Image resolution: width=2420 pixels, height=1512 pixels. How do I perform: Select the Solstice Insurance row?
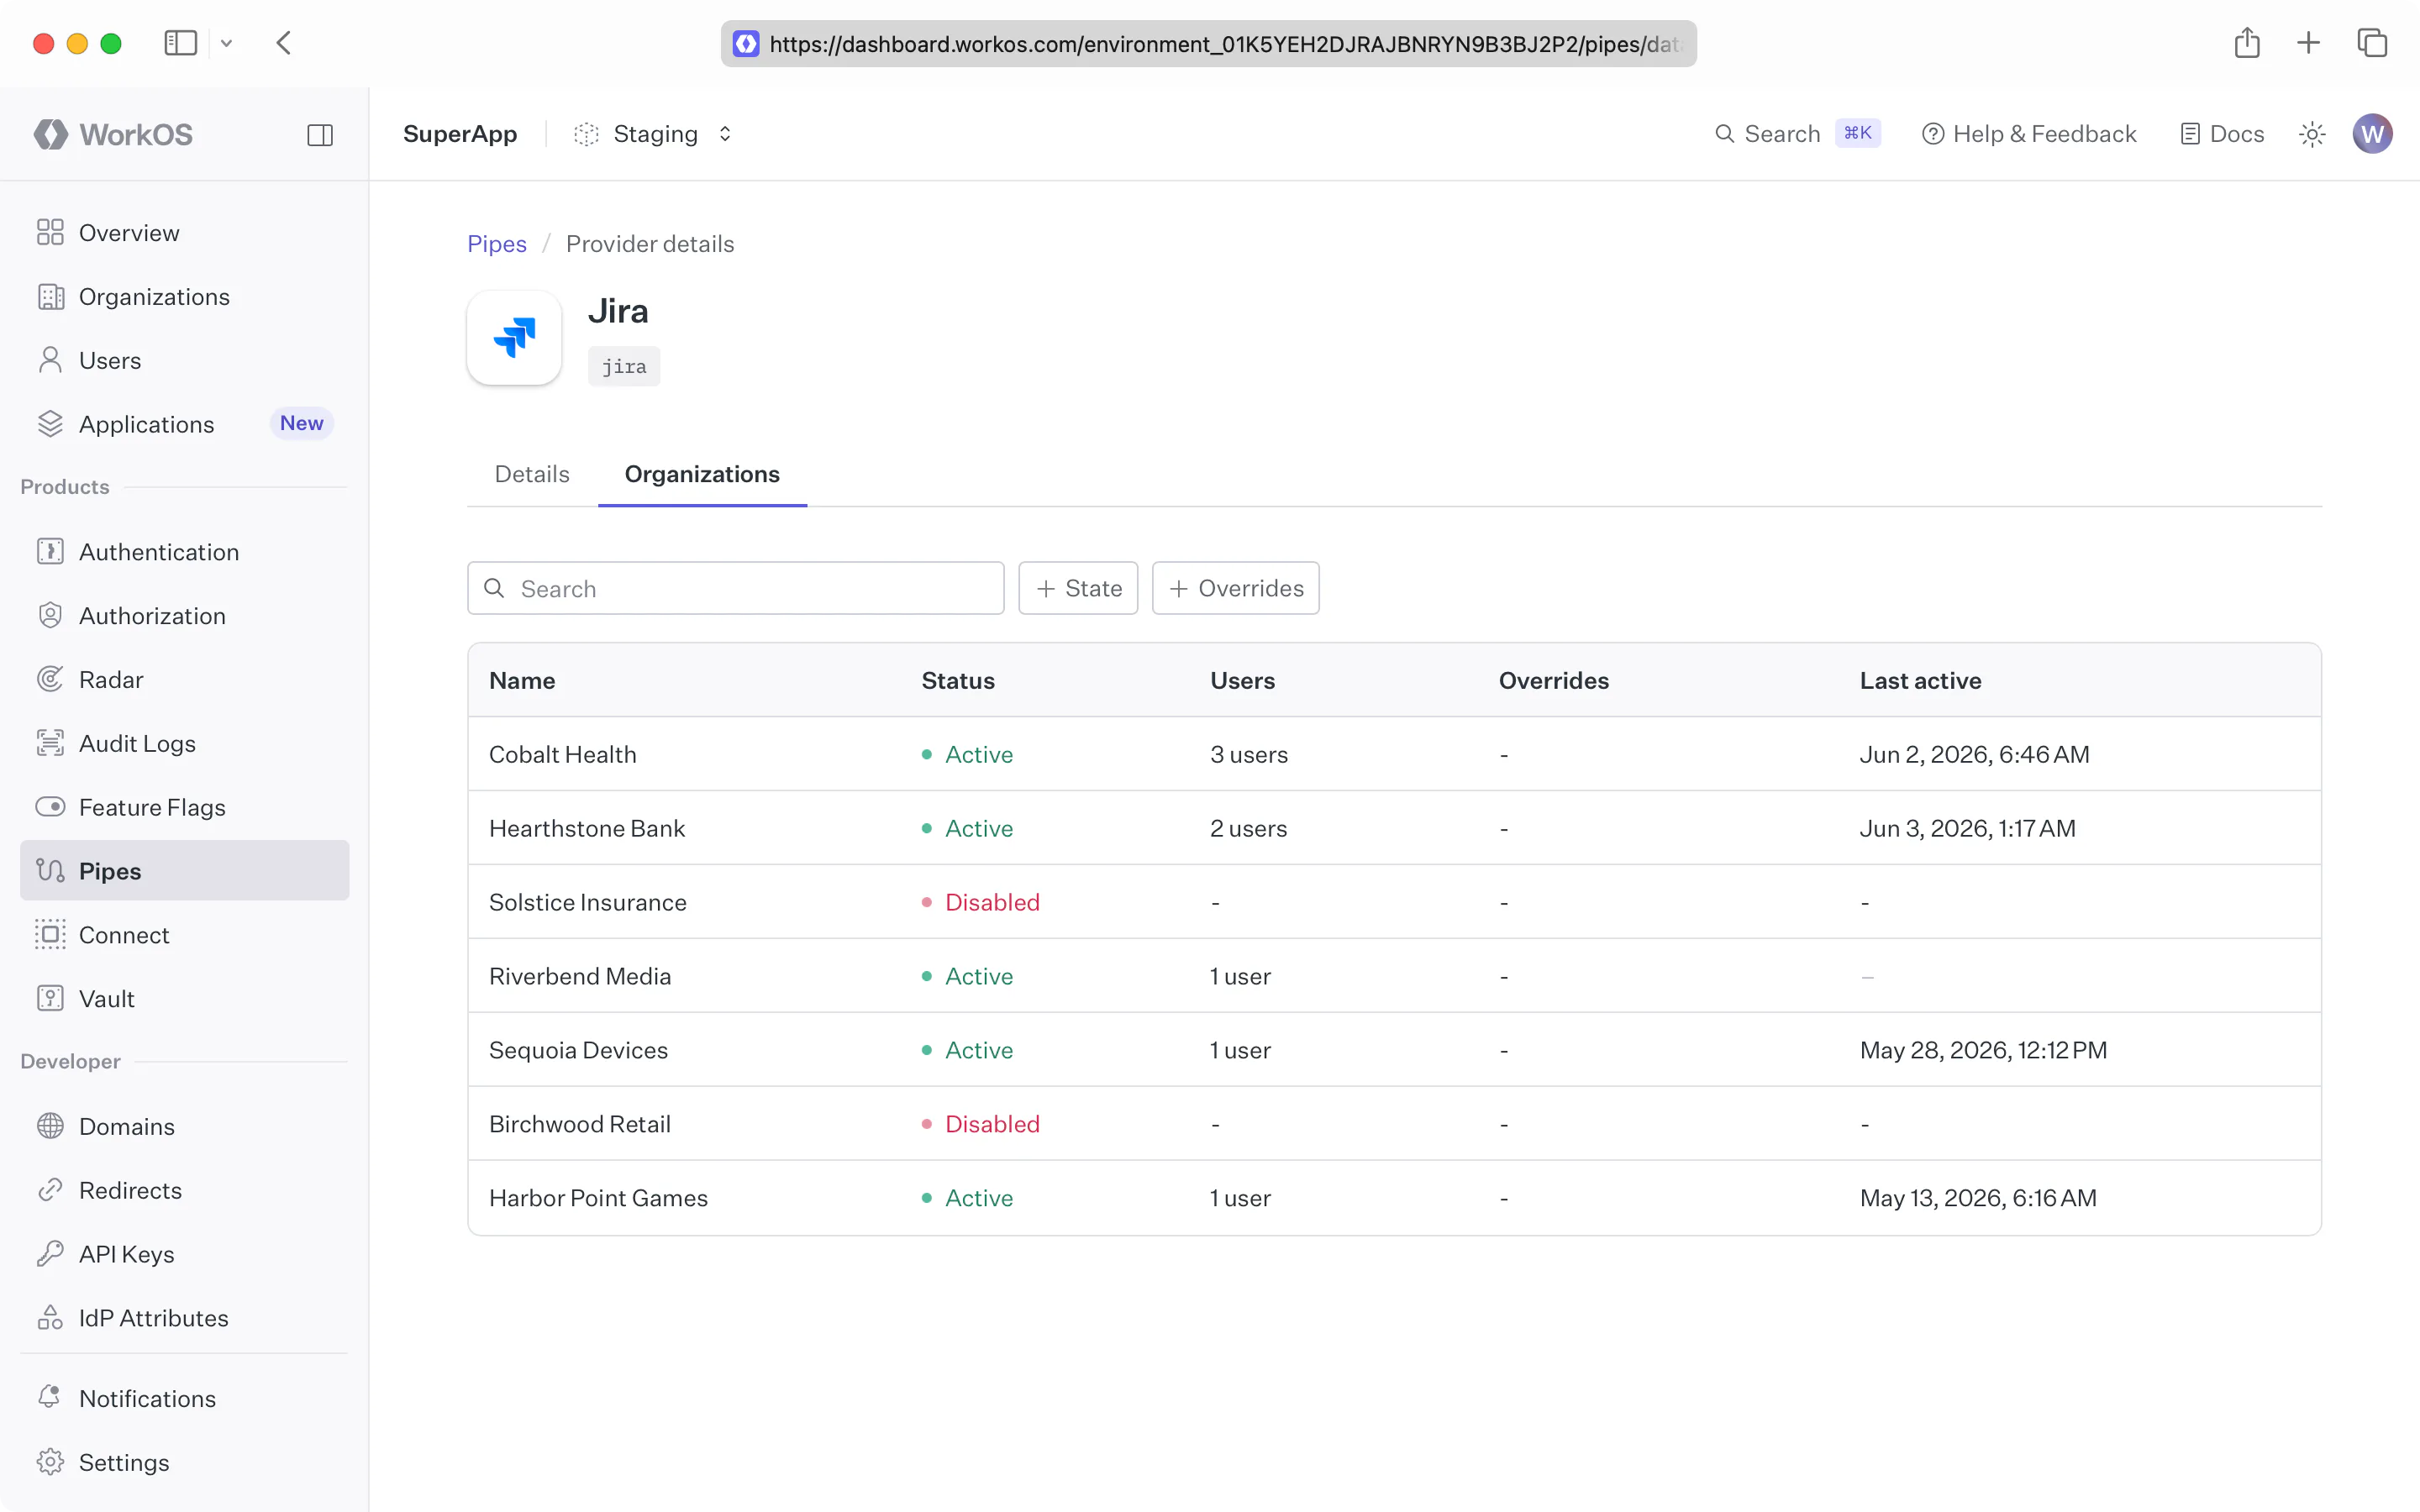1394,902
